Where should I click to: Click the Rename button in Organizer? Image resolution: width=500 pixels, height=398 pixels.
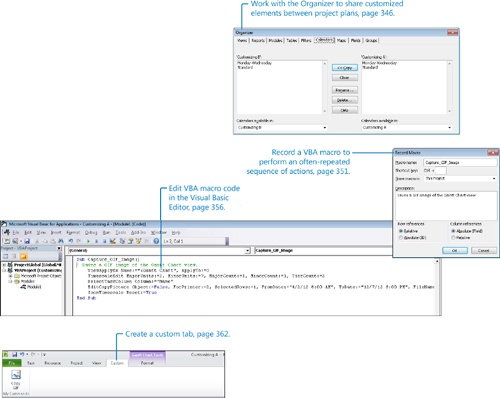click(345, 90)
